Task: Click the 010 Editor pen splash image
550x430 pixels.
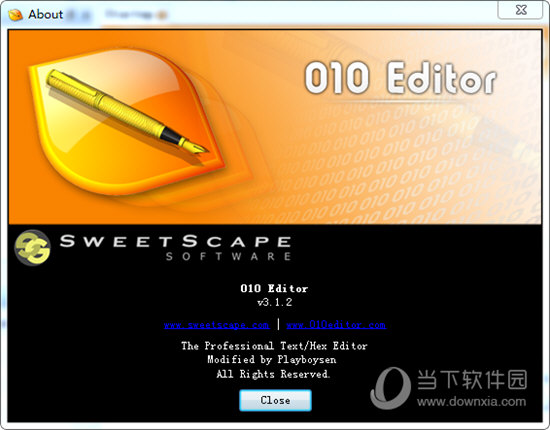Action: tap(275, 127)
